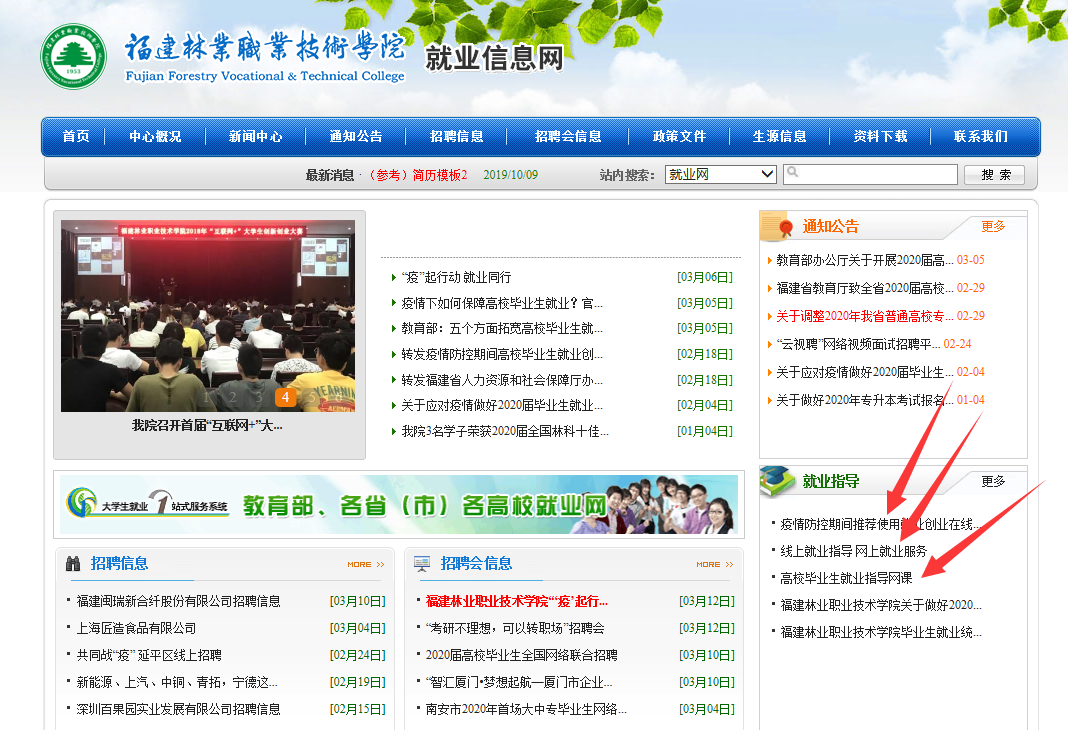Go to the 招聘会信息 navigation tab
The width and height of the screenshot is (1068, 730).
point(568,136)
